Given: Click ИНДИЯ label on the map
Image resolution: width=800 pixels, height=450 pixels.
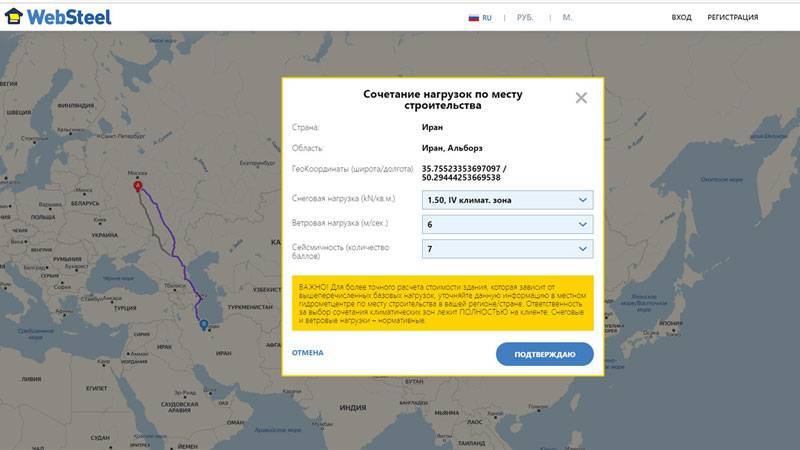Looking at the screenshot, I should coord(353,408).
